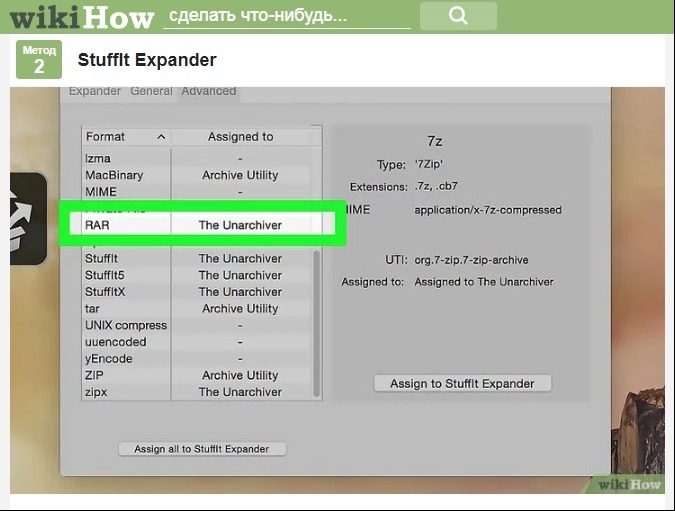Click Assign to StuffIt Expander button
Screen dimensions: 675x511
[462, 384]
